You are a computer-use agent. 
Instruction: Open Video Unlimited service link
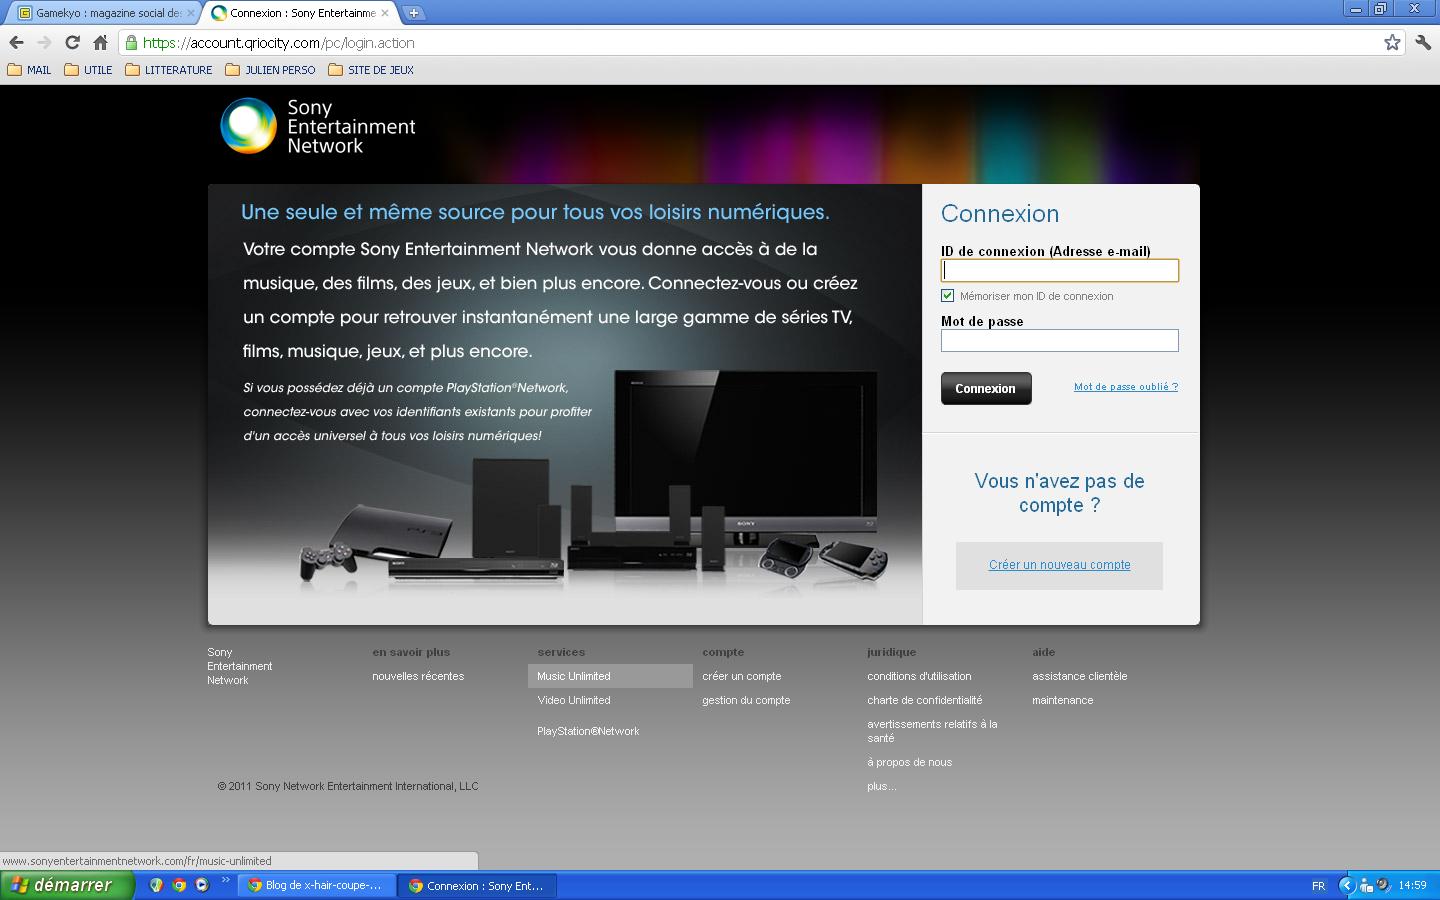[x=574, y=700]
